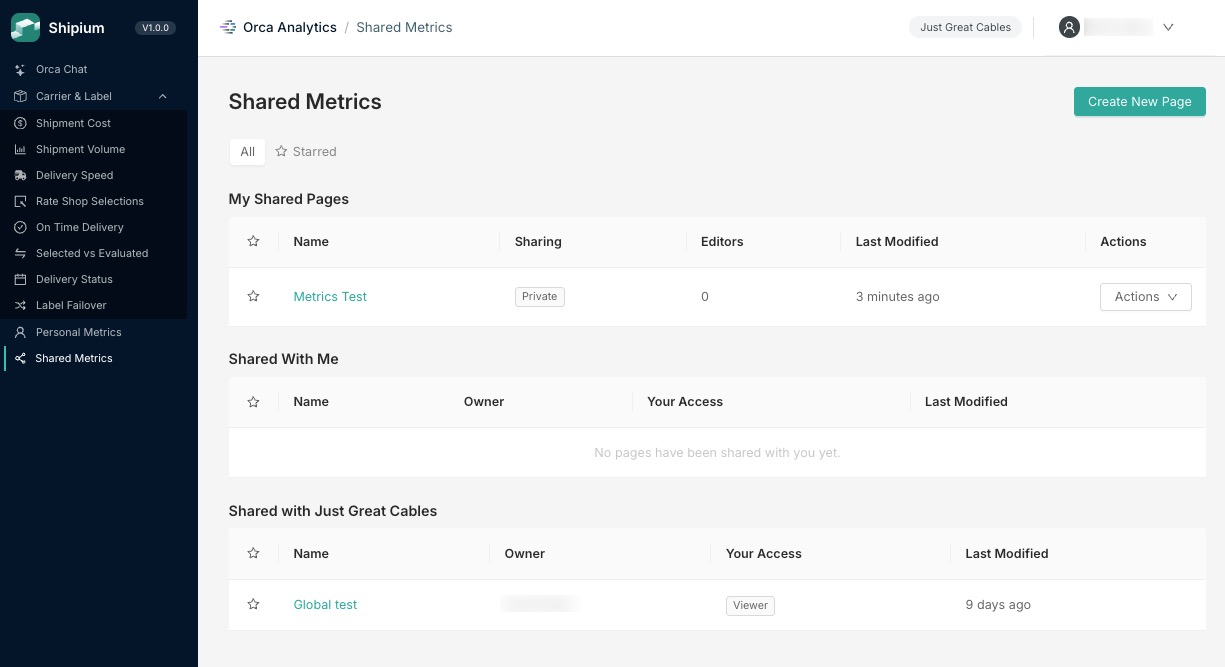Image resolution: width=1225 pixels, height=667 pixels.
Task: Star the Global test page
Action: click(x=253, y=604)
